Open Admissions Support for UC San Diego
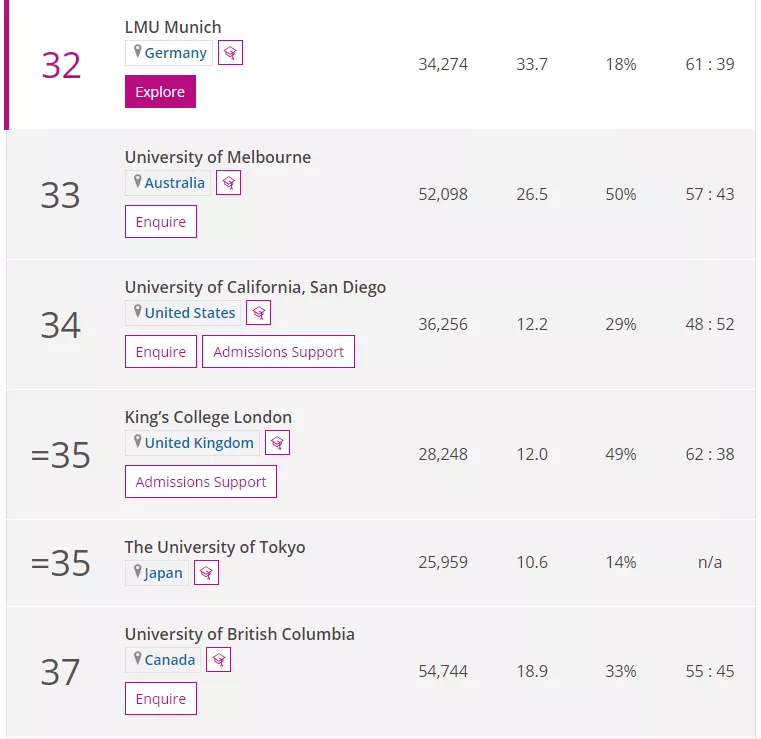 click(278, 352)
